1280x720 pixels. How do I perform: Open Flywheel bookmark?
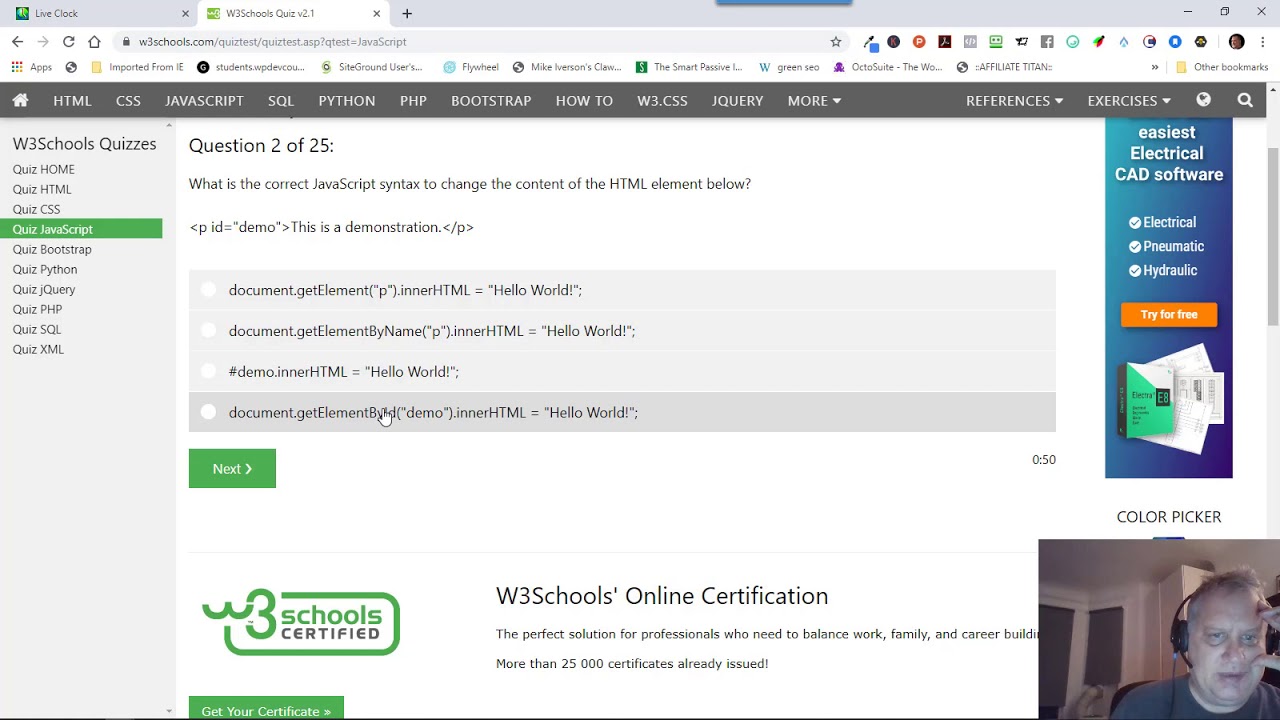coord(471,67)
